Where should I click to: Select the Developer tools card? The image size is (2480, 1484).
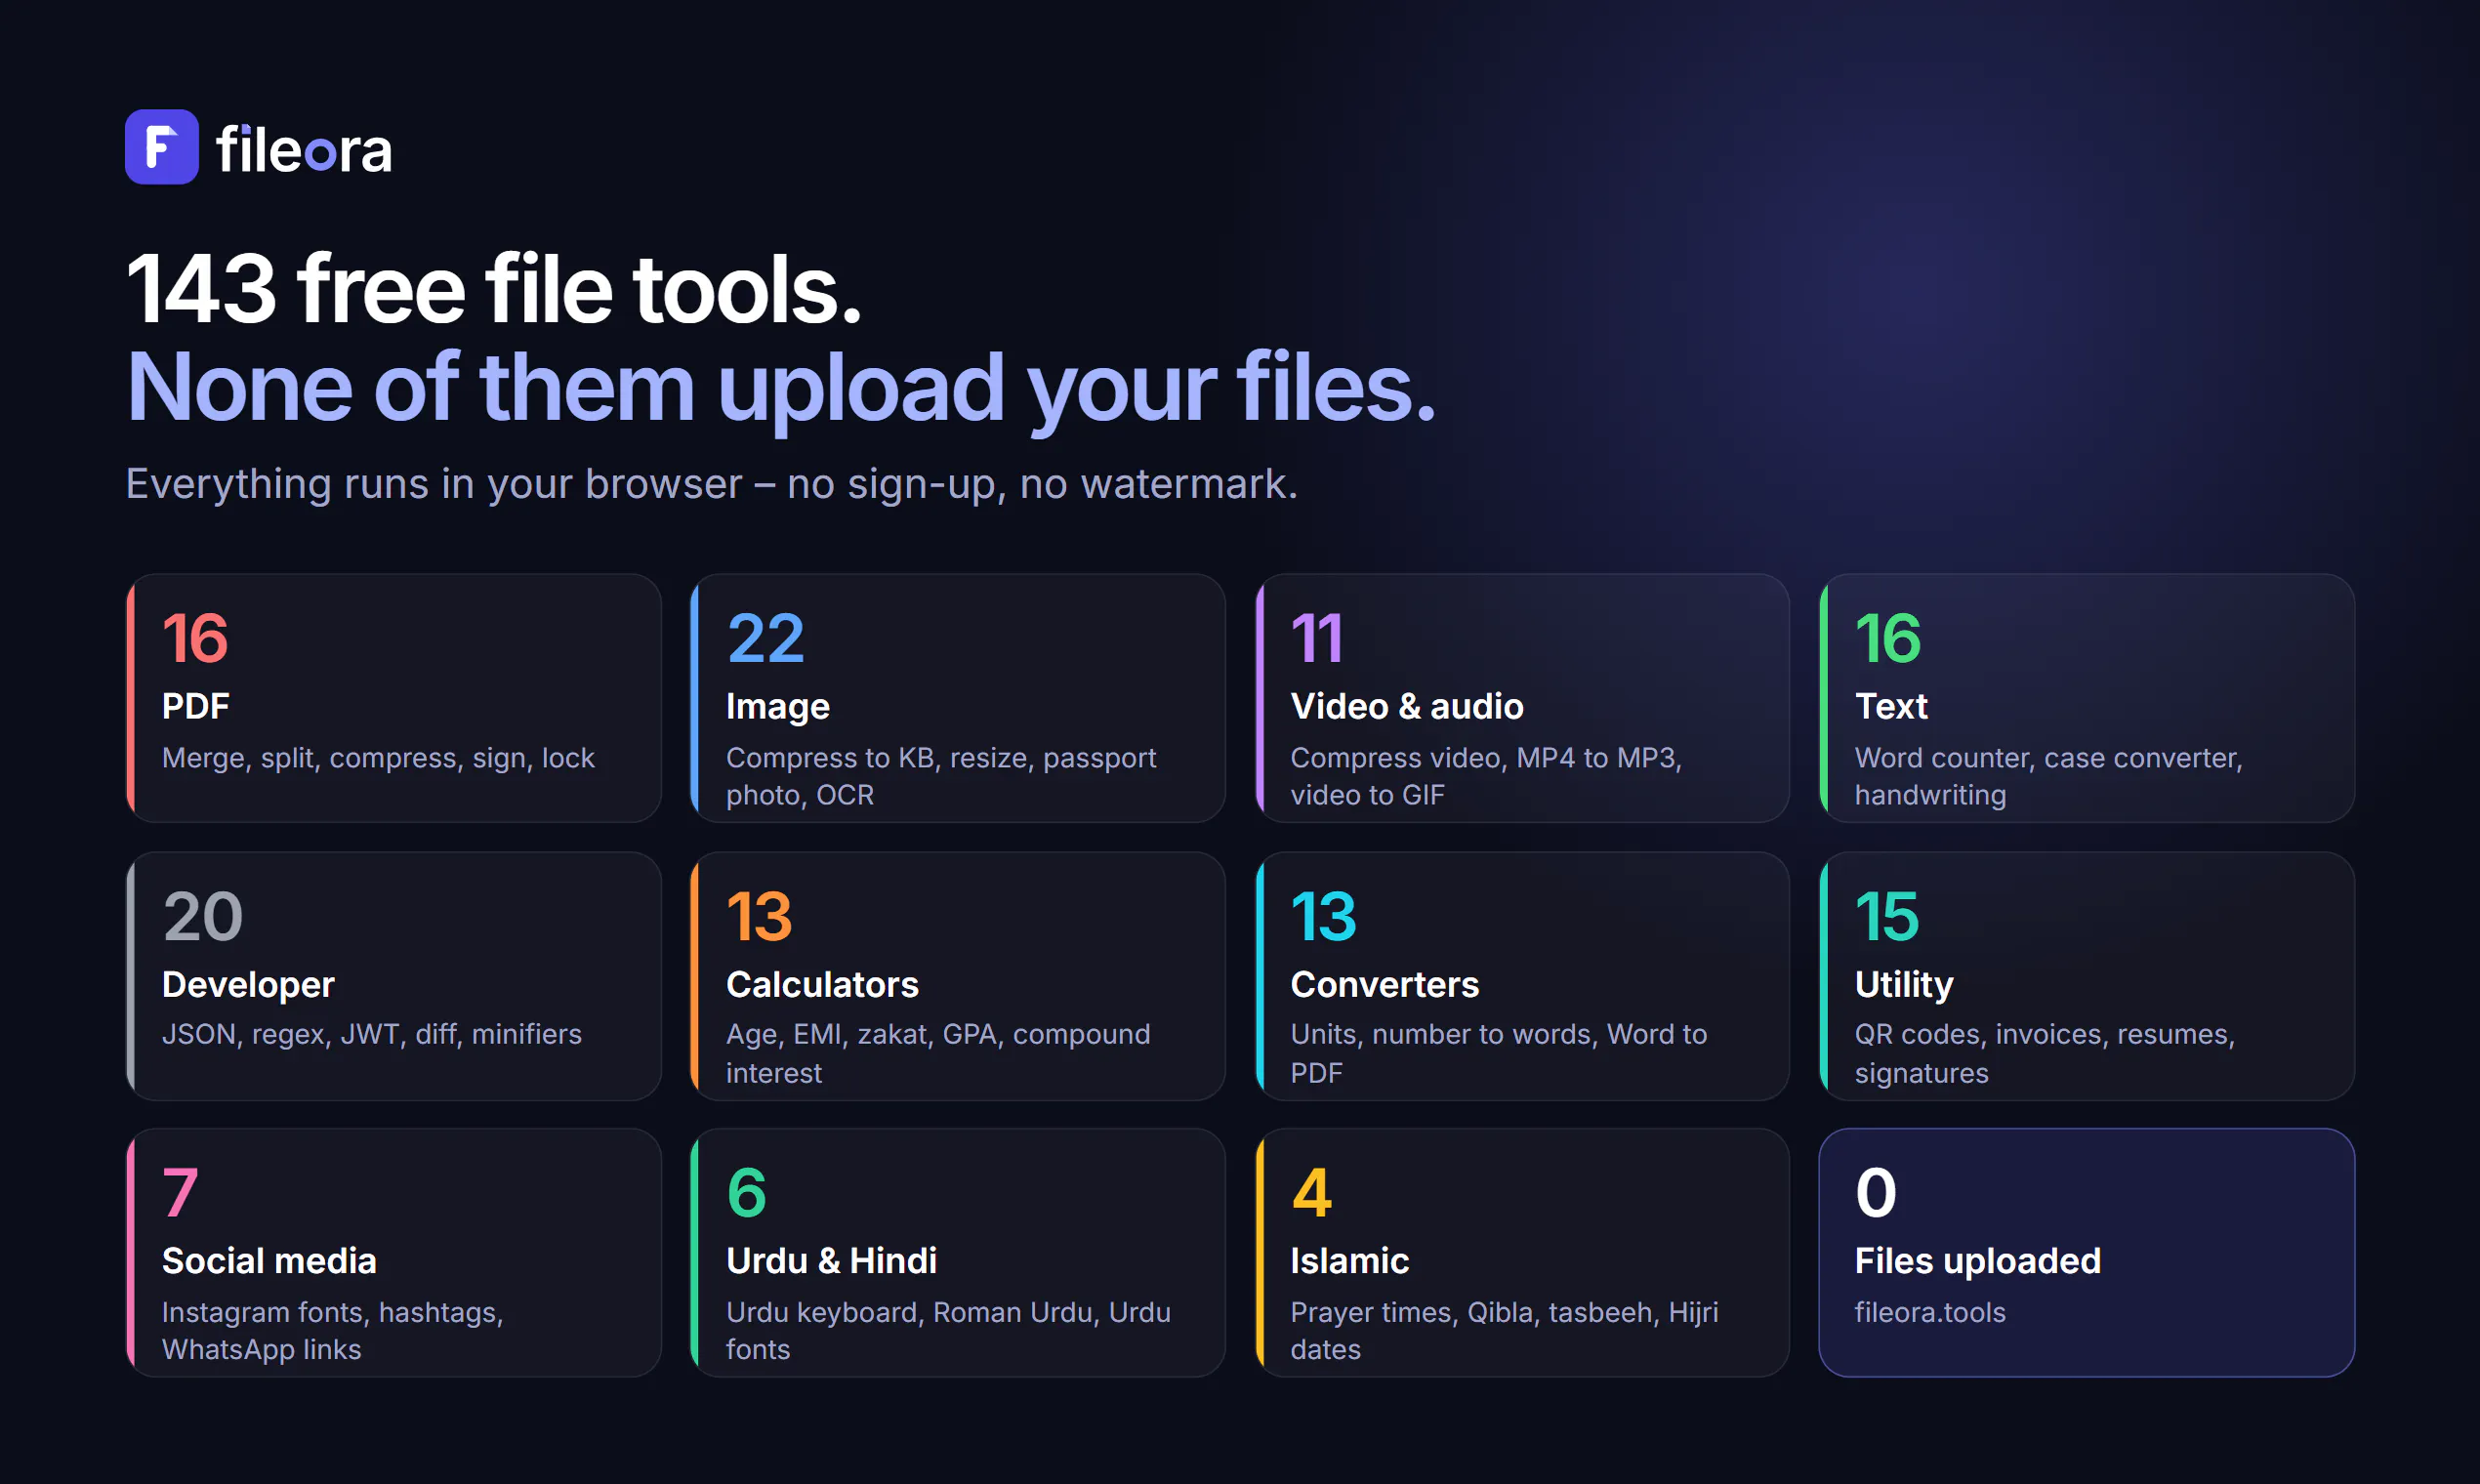point(394,976)
